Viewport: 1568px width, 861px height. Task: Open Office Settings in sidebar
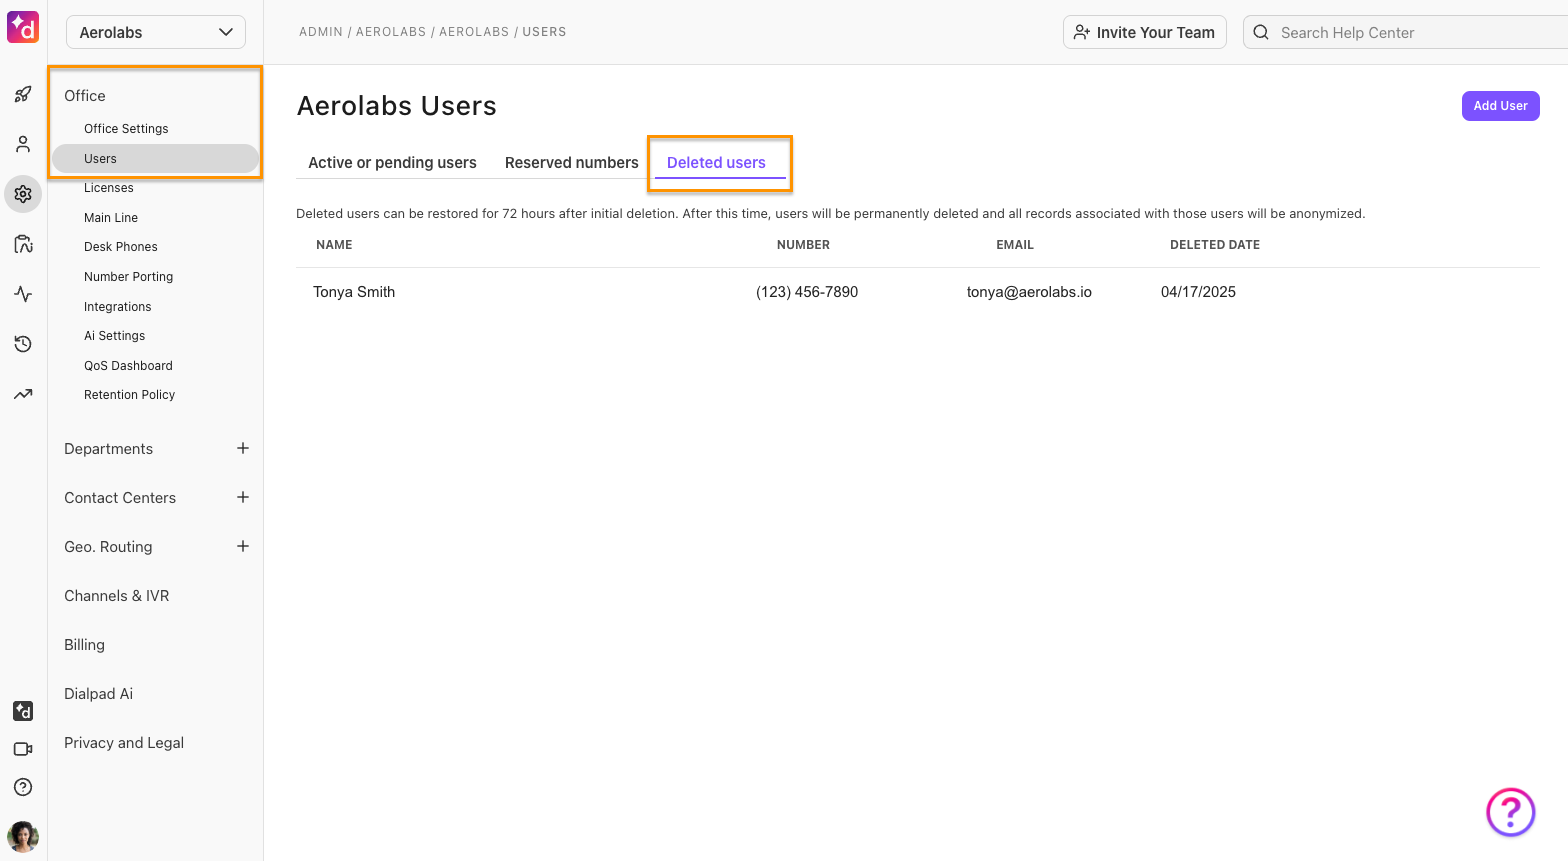pos(126,129)
